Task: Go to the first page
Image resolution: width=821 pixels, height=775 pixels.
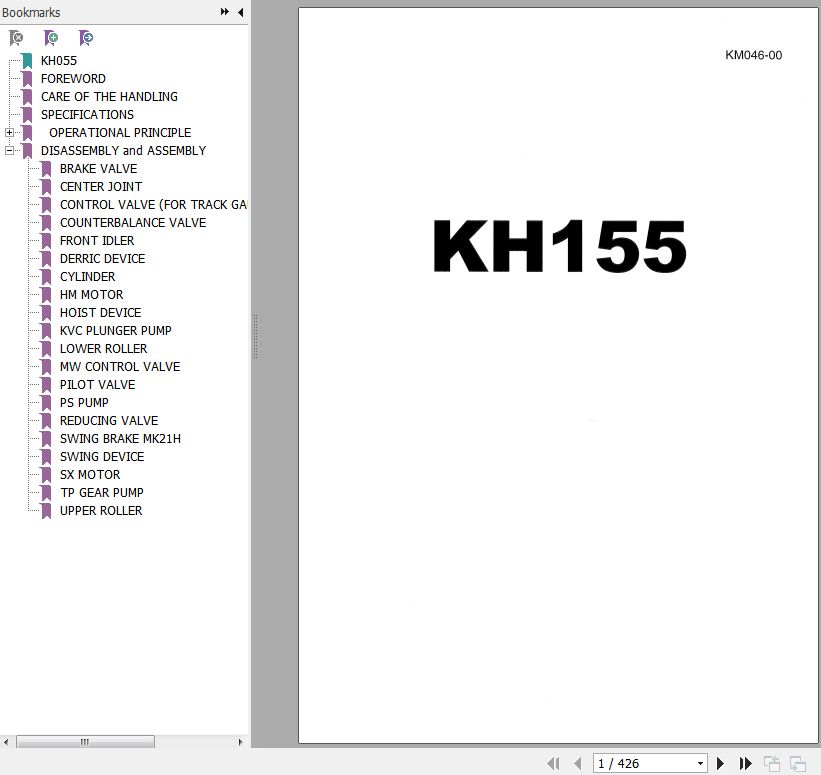Action: click(553, 763)
